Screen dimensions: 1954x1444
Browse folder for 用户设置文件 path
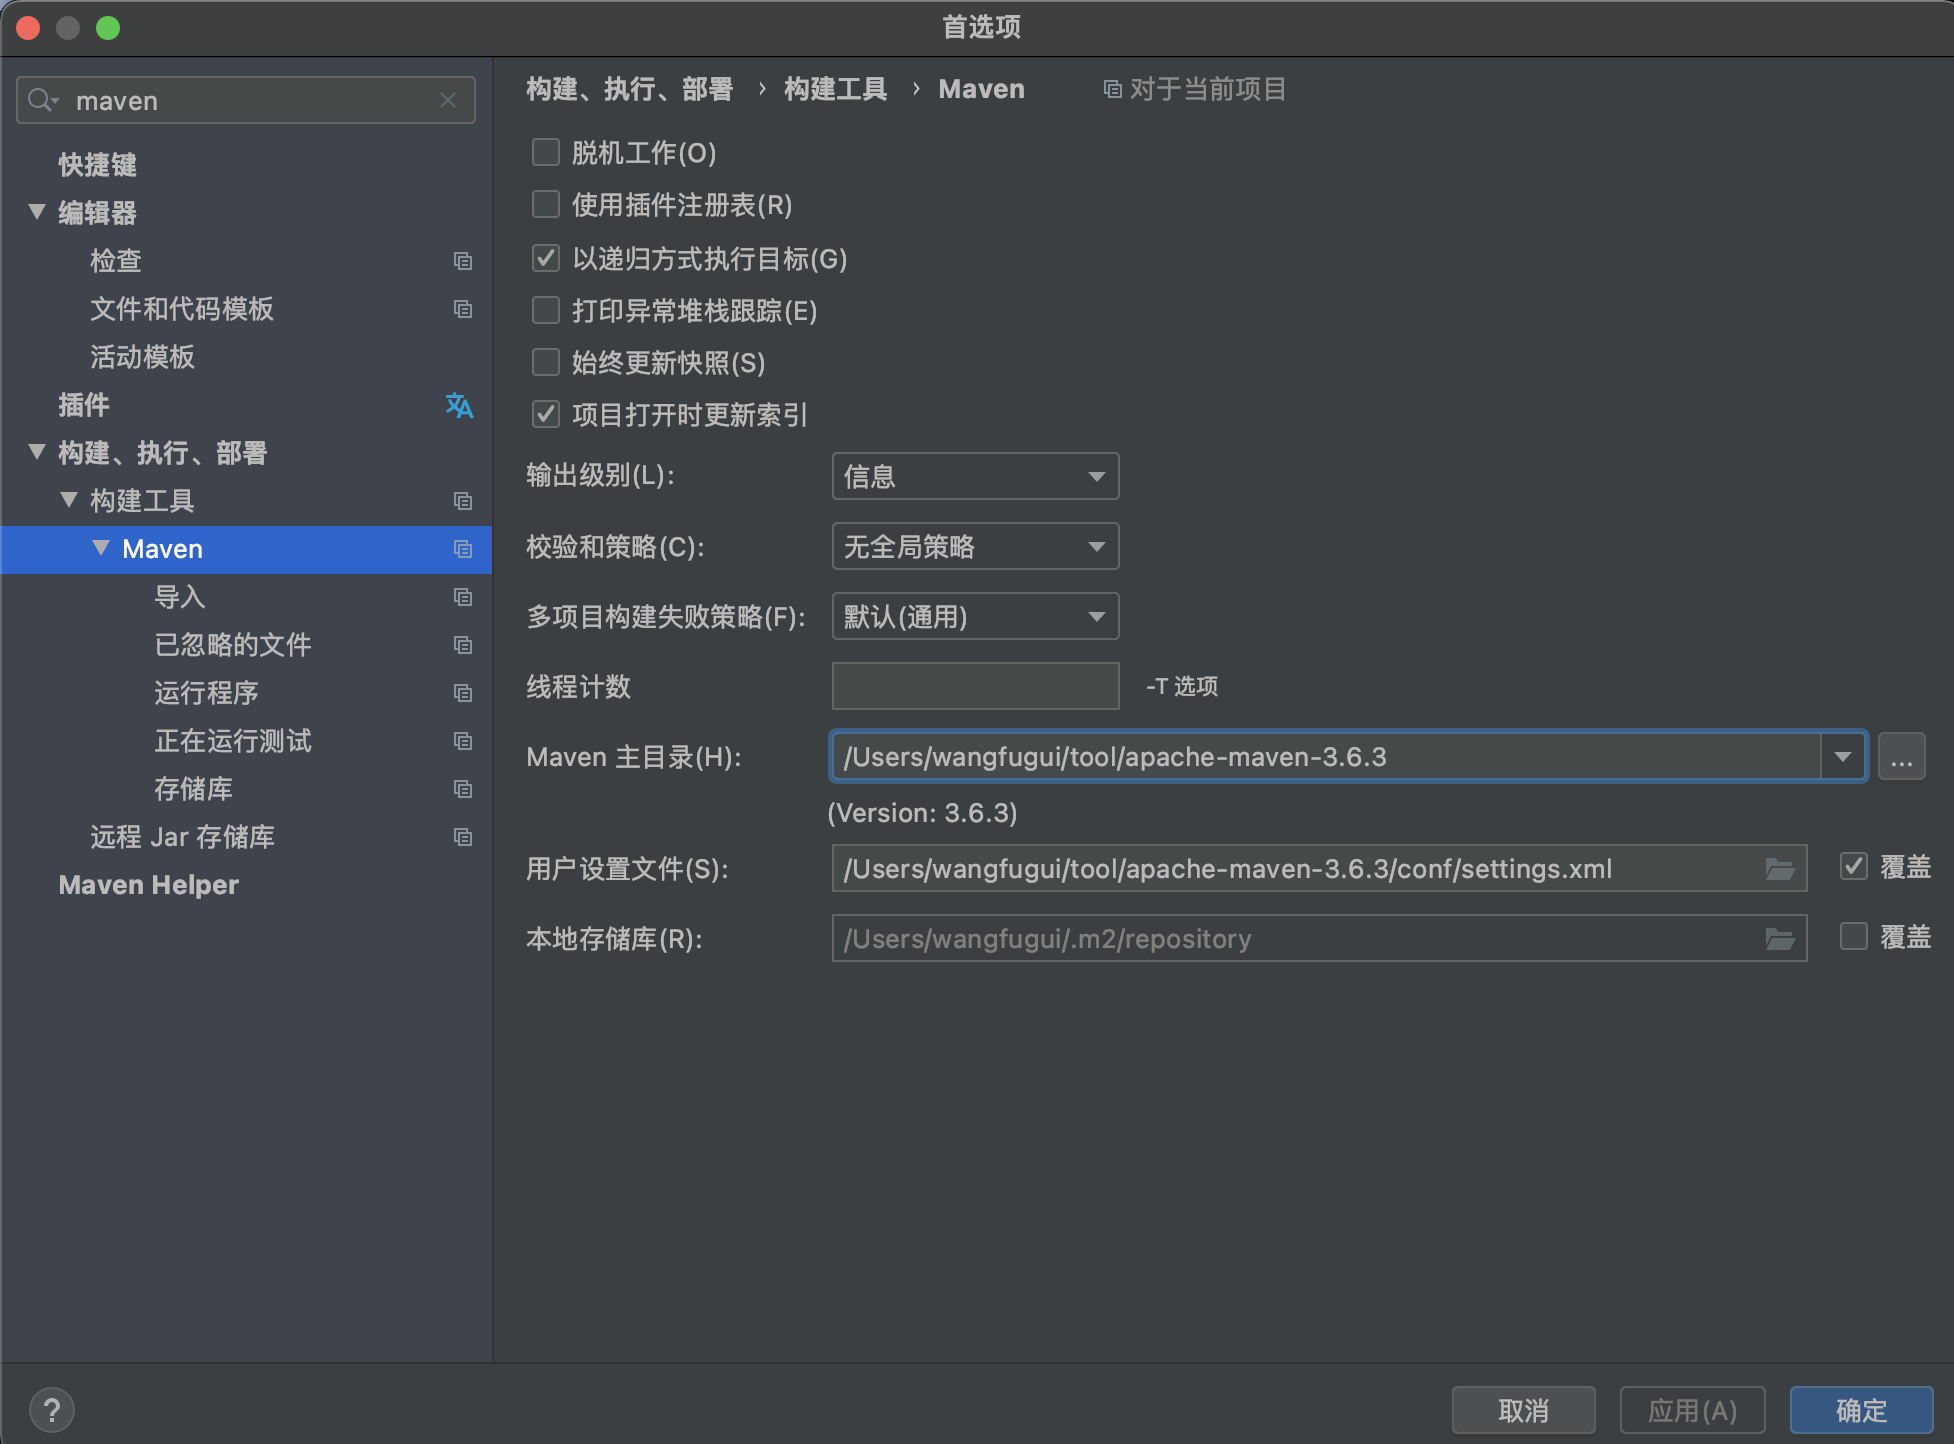tap(1779, 869)
